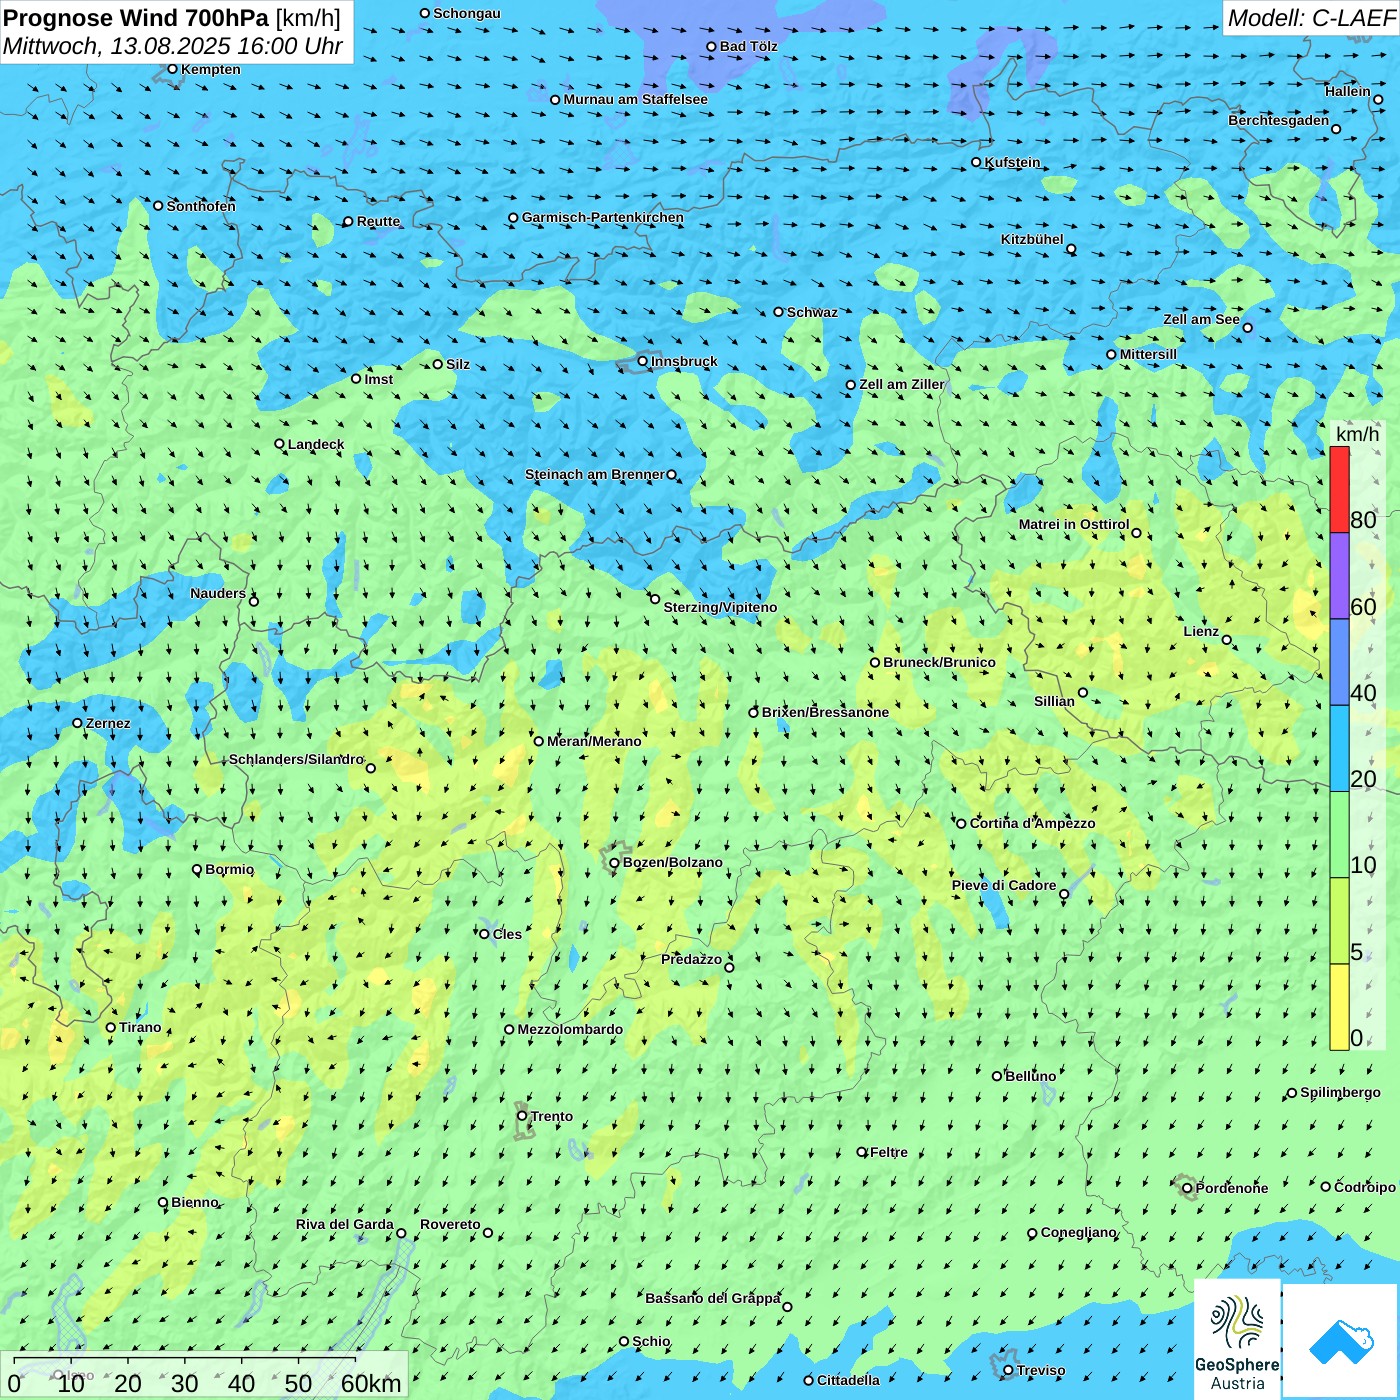
Task: Select the Innsbruck city label
Action: coord(684,361)
